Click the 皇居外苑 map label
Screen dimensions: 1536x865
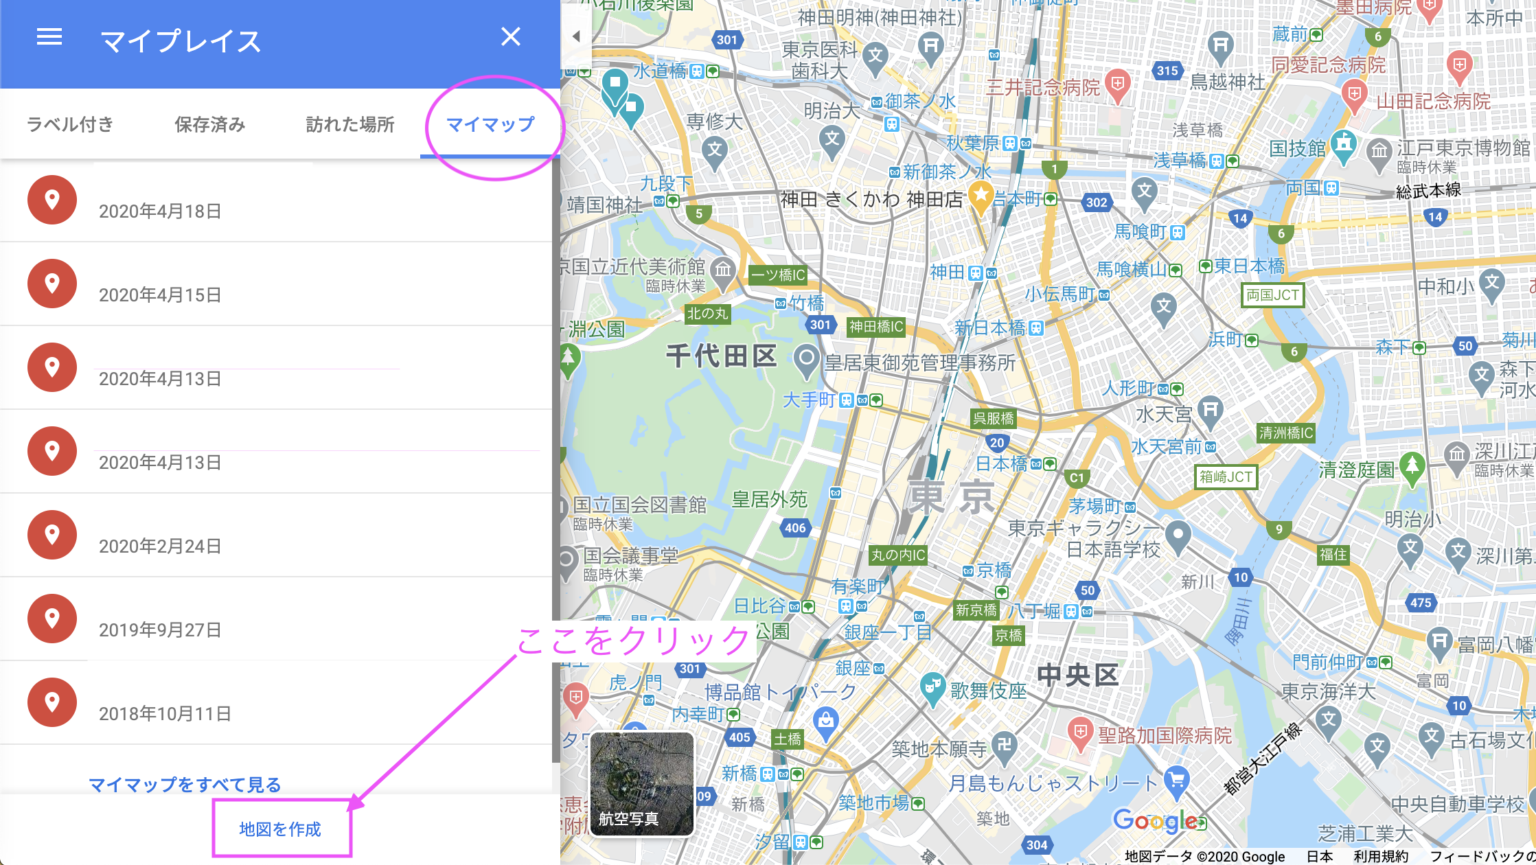click(769, 499)
